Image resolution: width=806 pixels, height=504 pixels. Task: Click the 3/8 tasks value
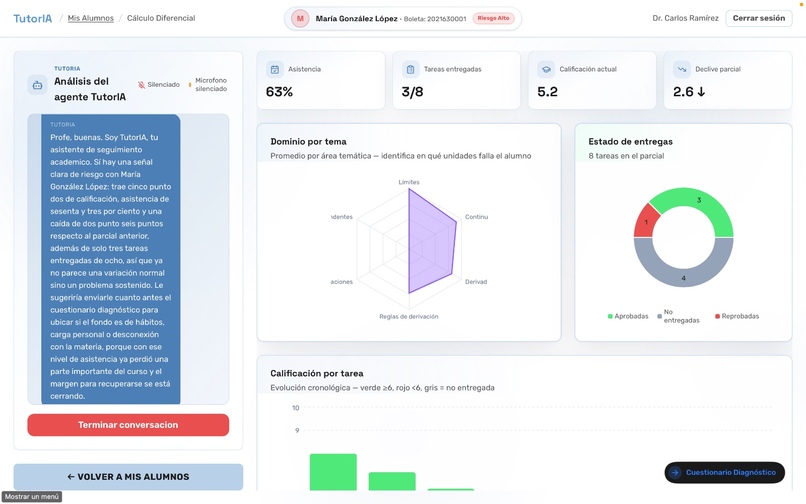point(412,92)
